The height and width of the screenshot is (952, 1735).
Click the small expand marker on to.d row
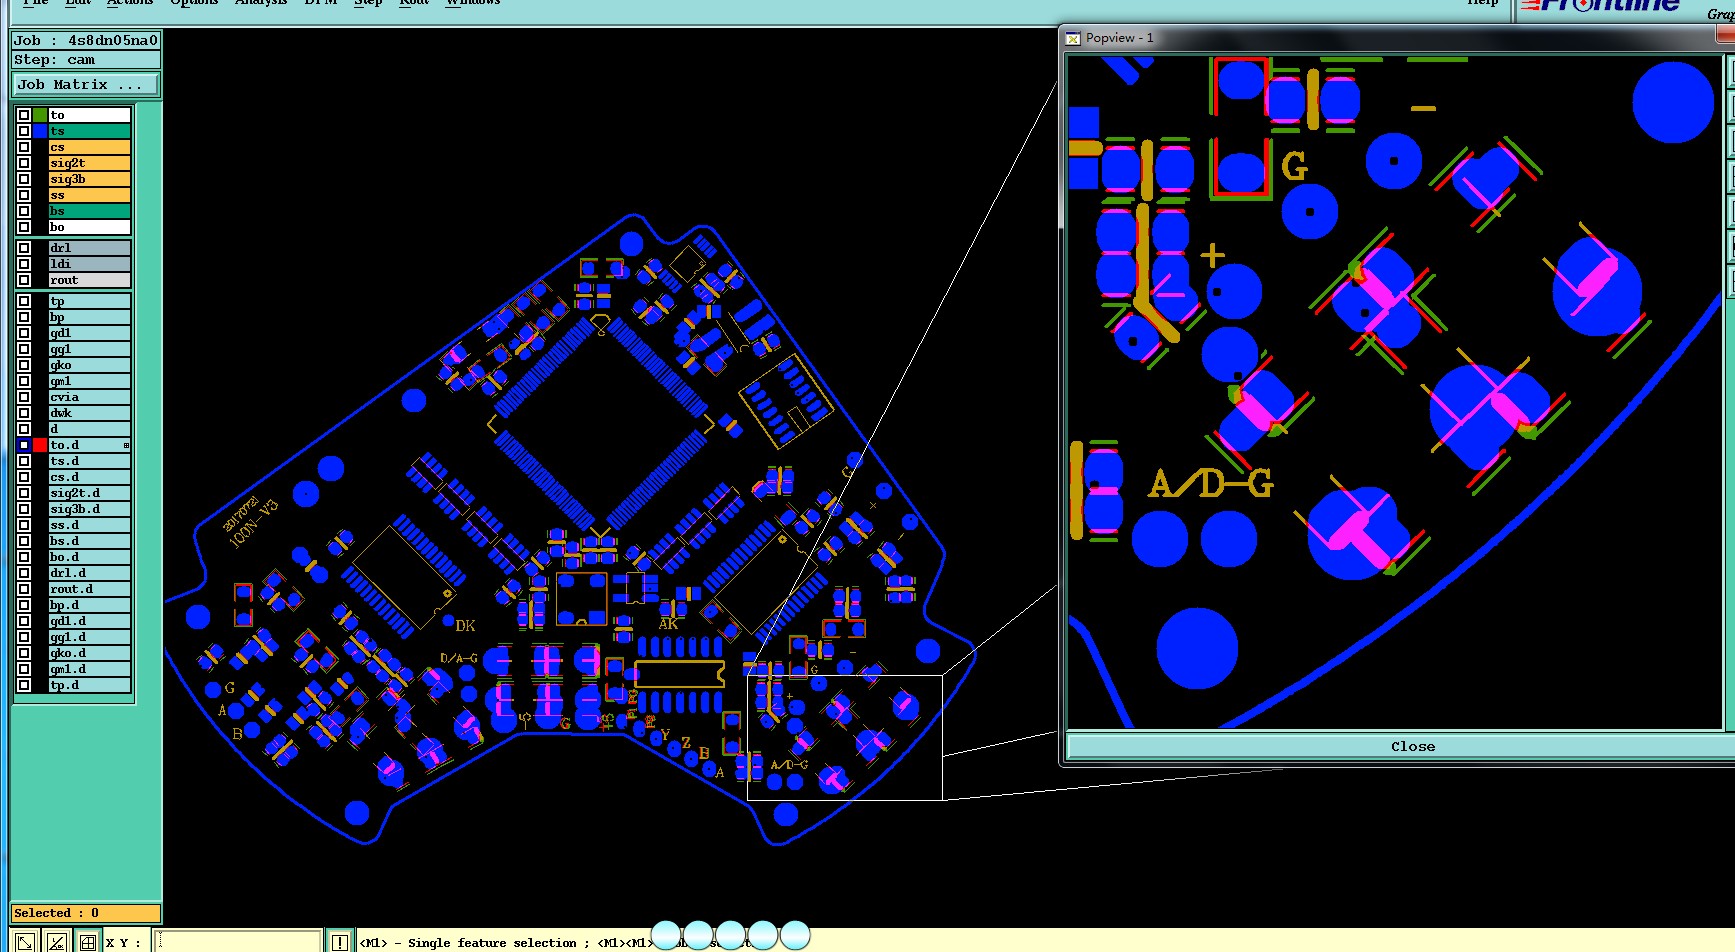pyautogui.click(x=126, y=445)
